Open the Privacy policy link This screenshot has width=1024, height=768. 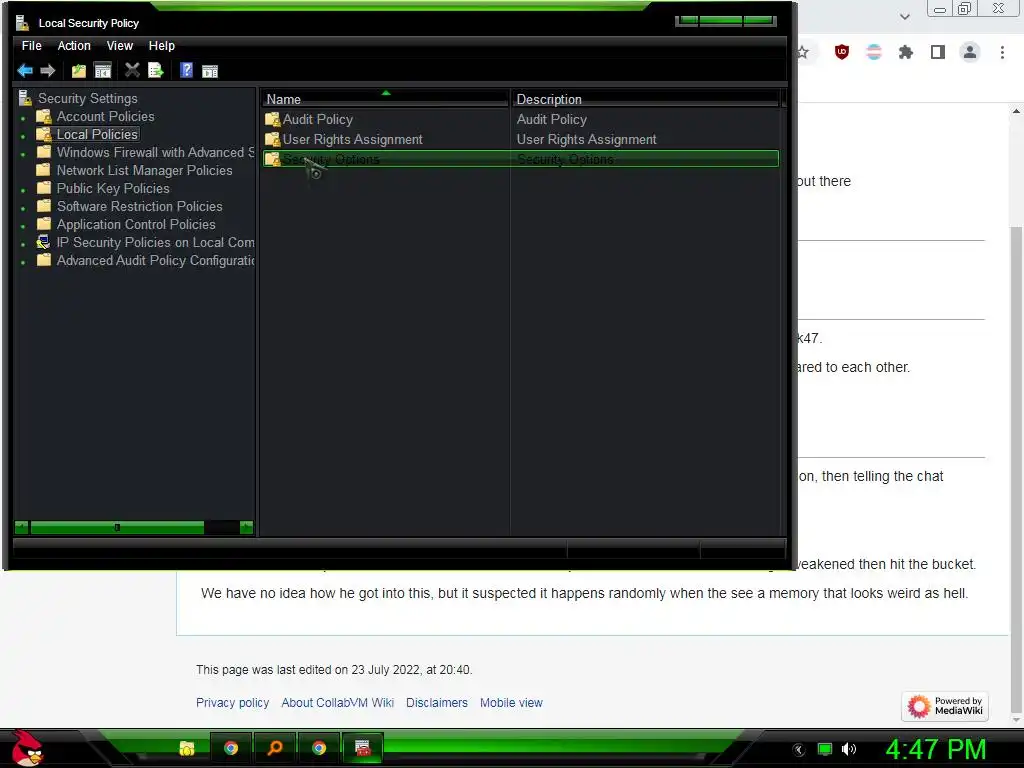232,703
